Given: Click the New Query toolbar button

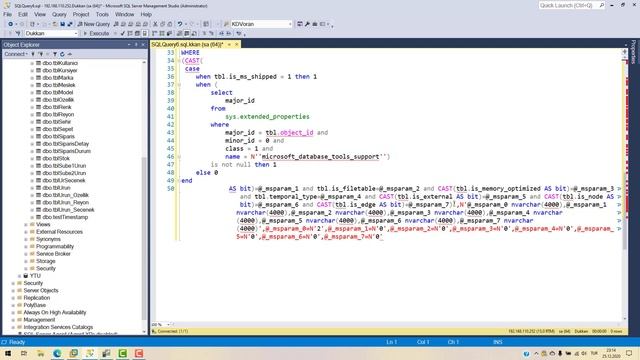Looking at the screenshot, I should tap(93, 24).
